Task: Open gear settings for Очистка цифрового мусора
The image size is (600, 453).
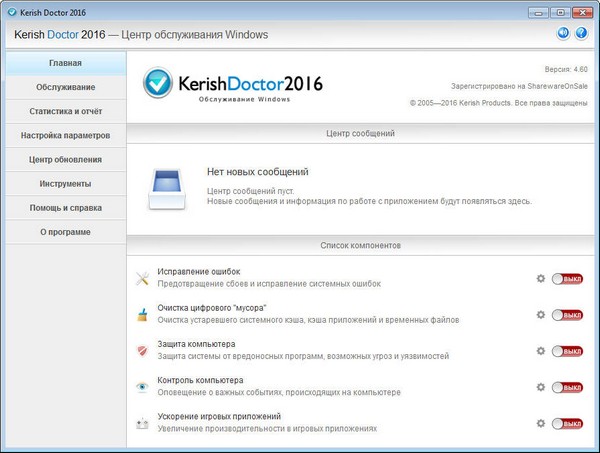Action: [x=541, y=315]
